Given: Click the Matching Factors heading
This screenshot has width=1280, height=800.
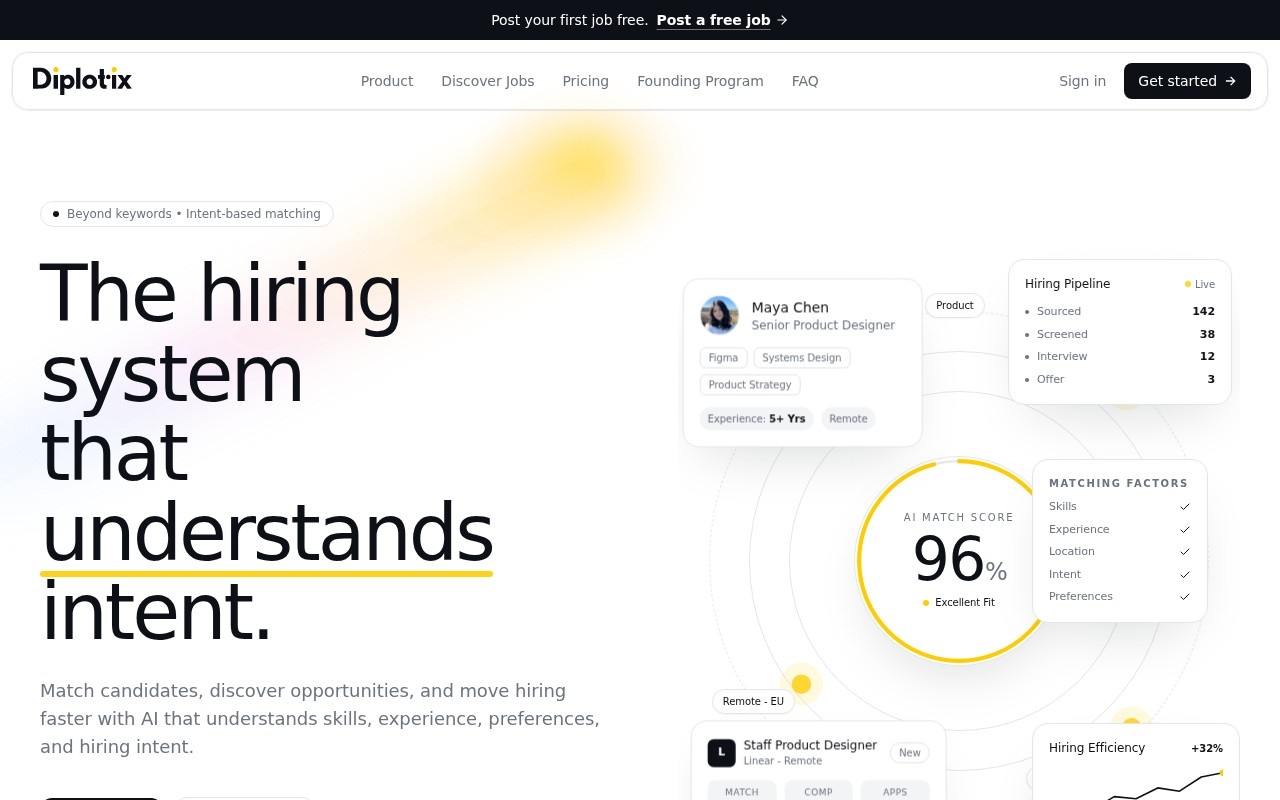Looking at the screenshot, I should pyautogui.click(x=1119, y=483).
